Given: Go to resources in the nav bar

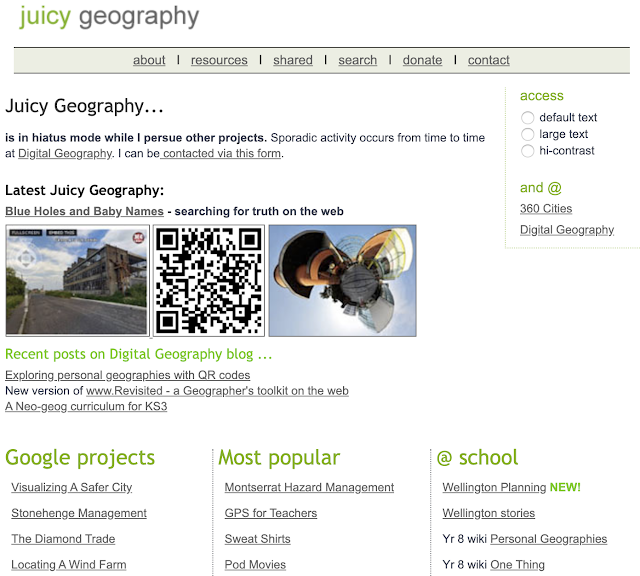Looking at the screenshot, I should pyautogui.click(x=219, y=60).
